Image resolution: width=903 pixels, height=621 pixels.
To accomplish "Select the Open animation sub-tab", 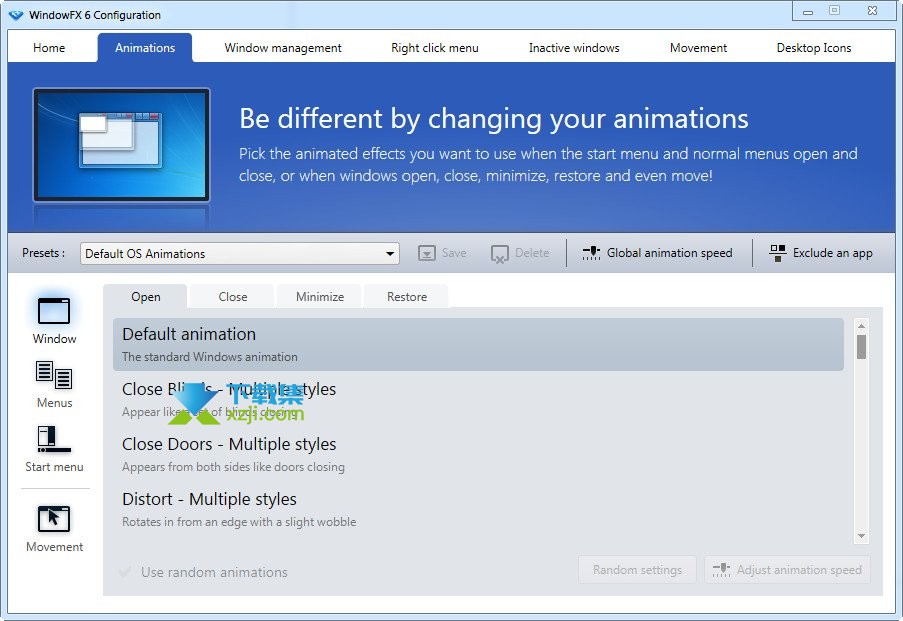I will coord(145,297).
